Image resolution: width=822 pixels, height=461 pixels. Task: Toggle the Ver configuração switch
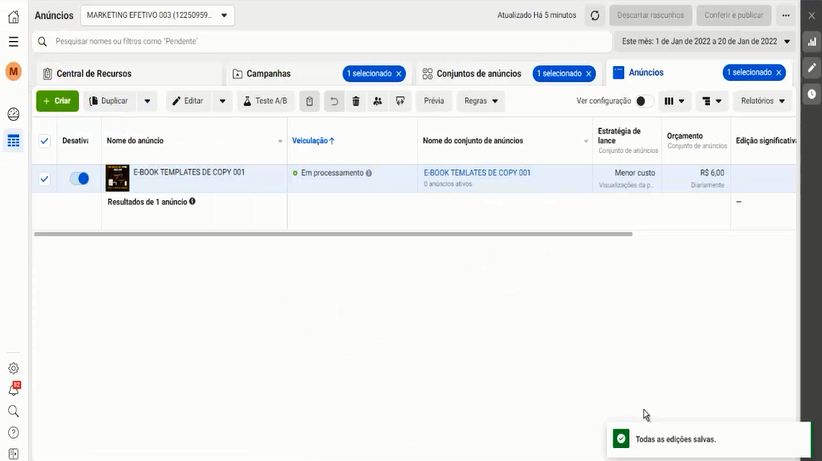point(645,101)
